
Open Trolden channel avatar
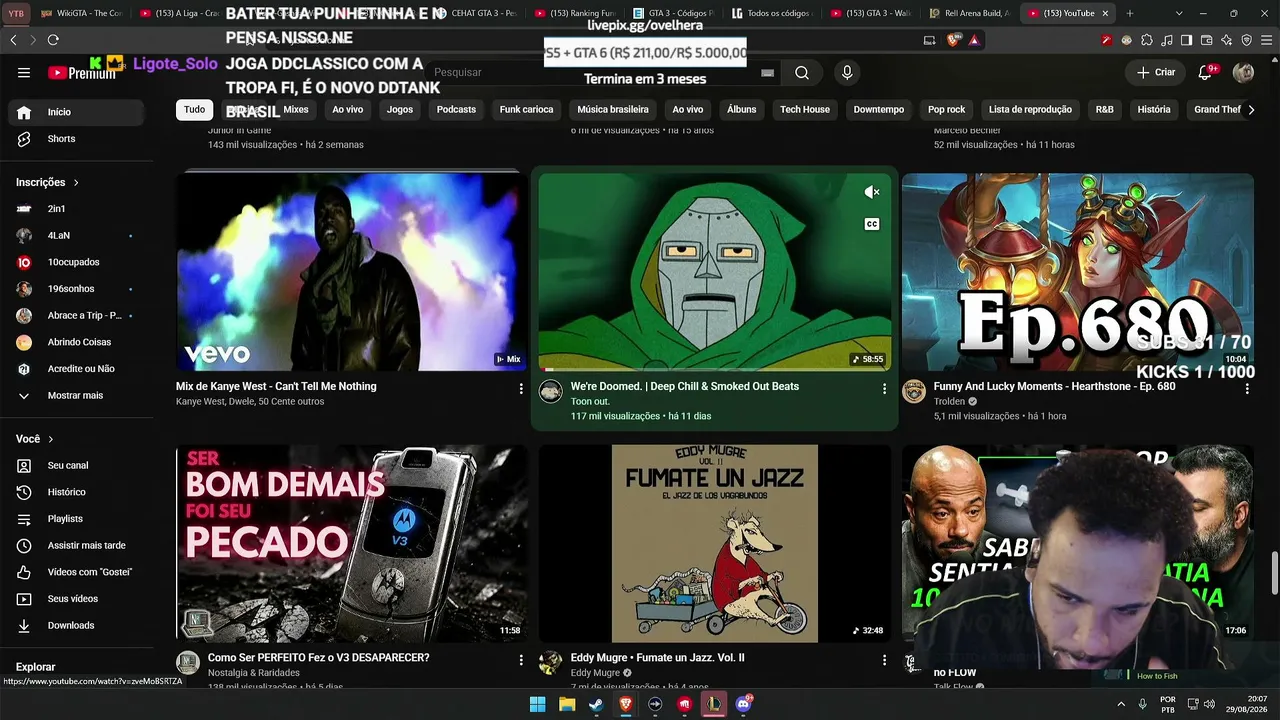pyautogui.click(x=914, y=391)
